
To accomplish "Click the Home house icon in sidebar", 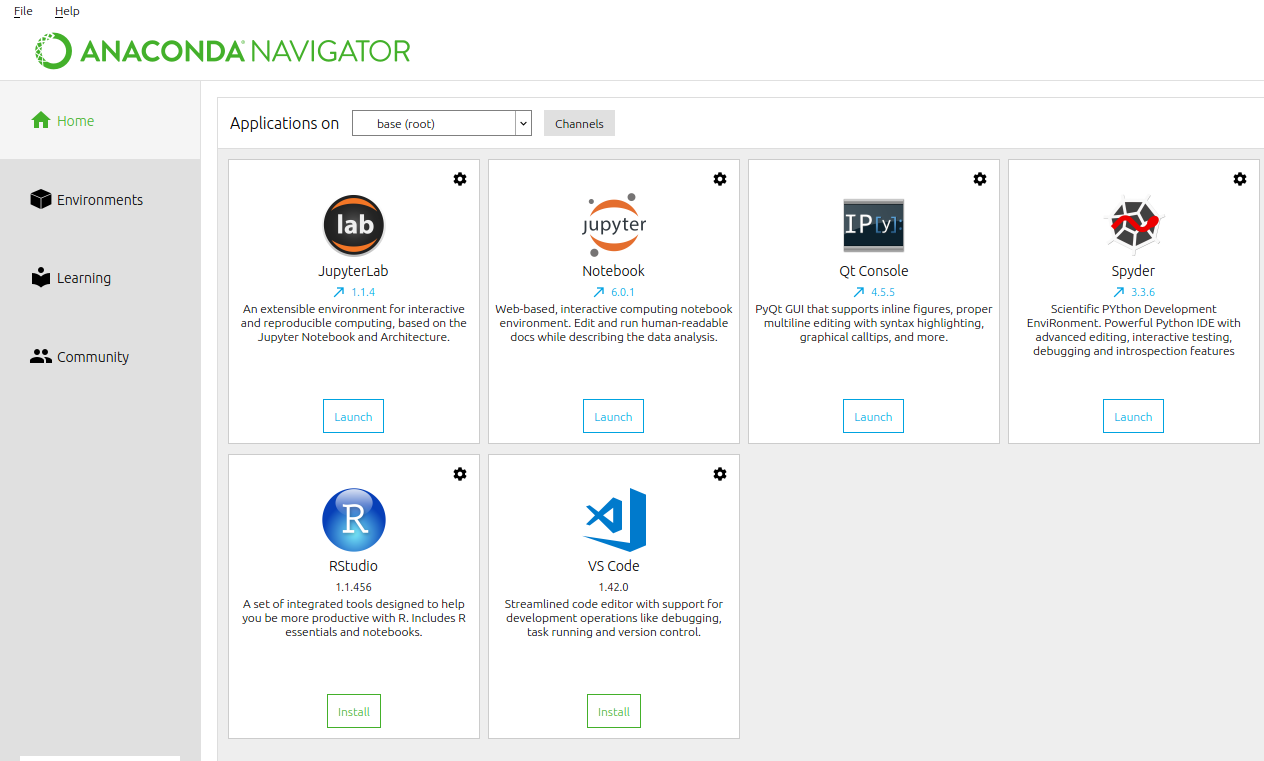I will click(x=41, y=120).
